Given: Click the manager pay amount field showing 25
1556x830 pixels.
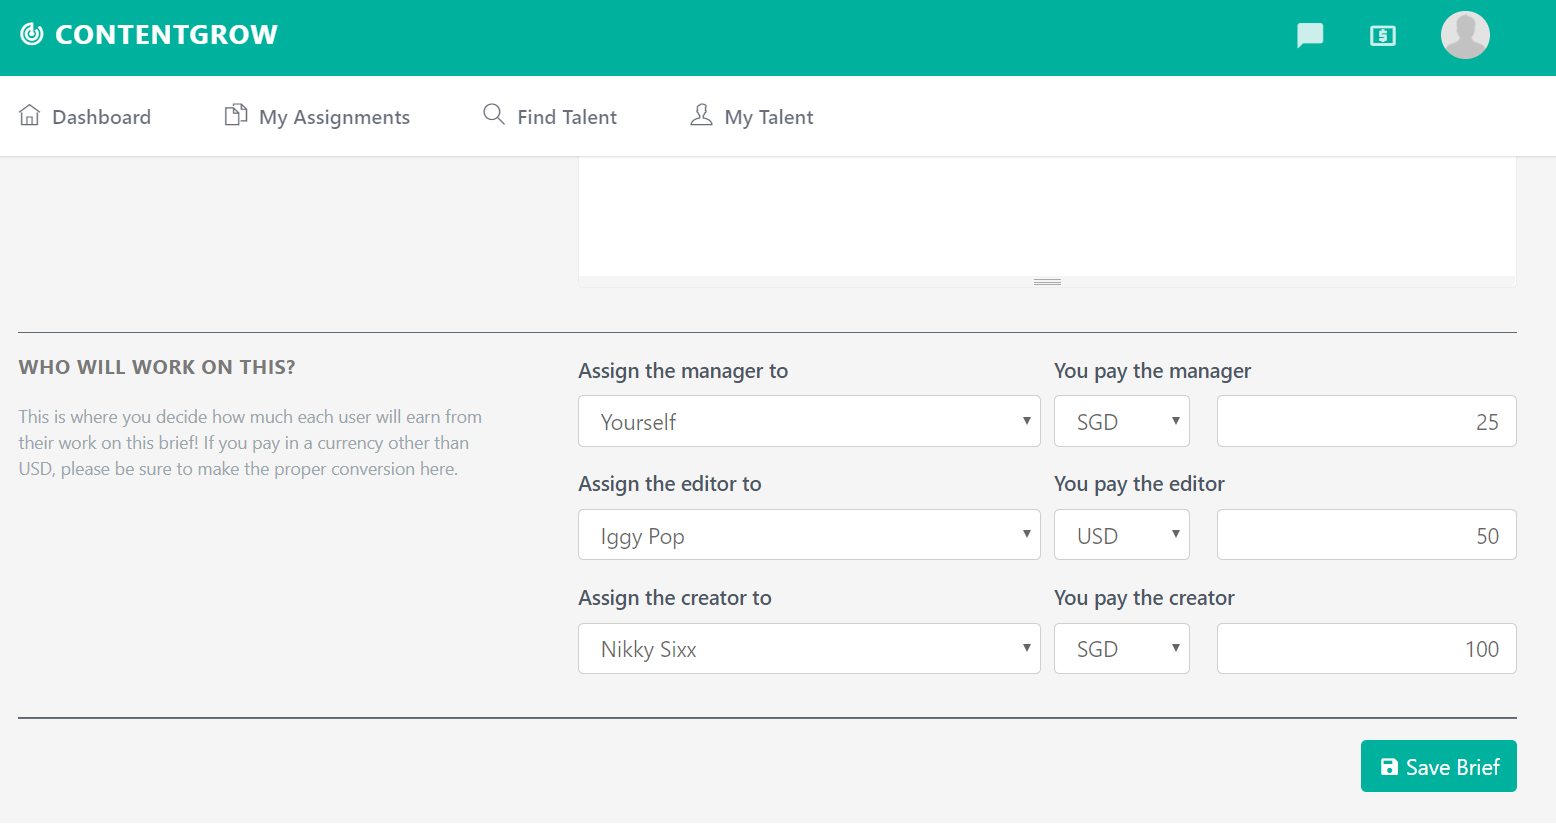Looking at the screenshot, I should coord(1366,421).
